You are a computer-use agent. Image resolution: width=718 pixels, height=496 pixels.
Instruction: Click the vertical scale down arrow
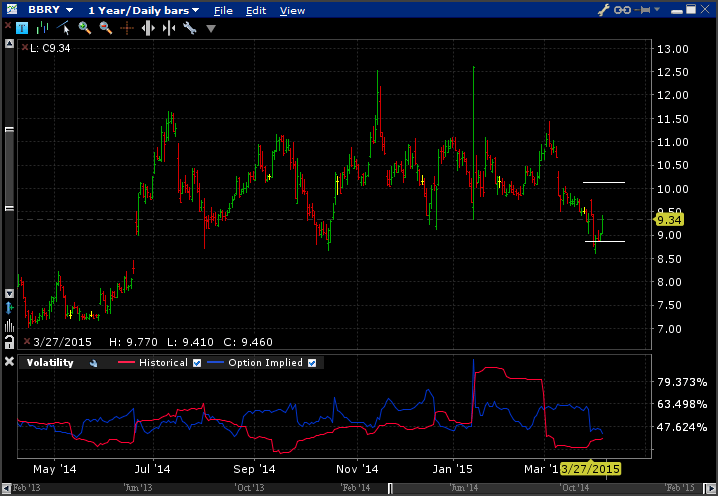[9, 294]
